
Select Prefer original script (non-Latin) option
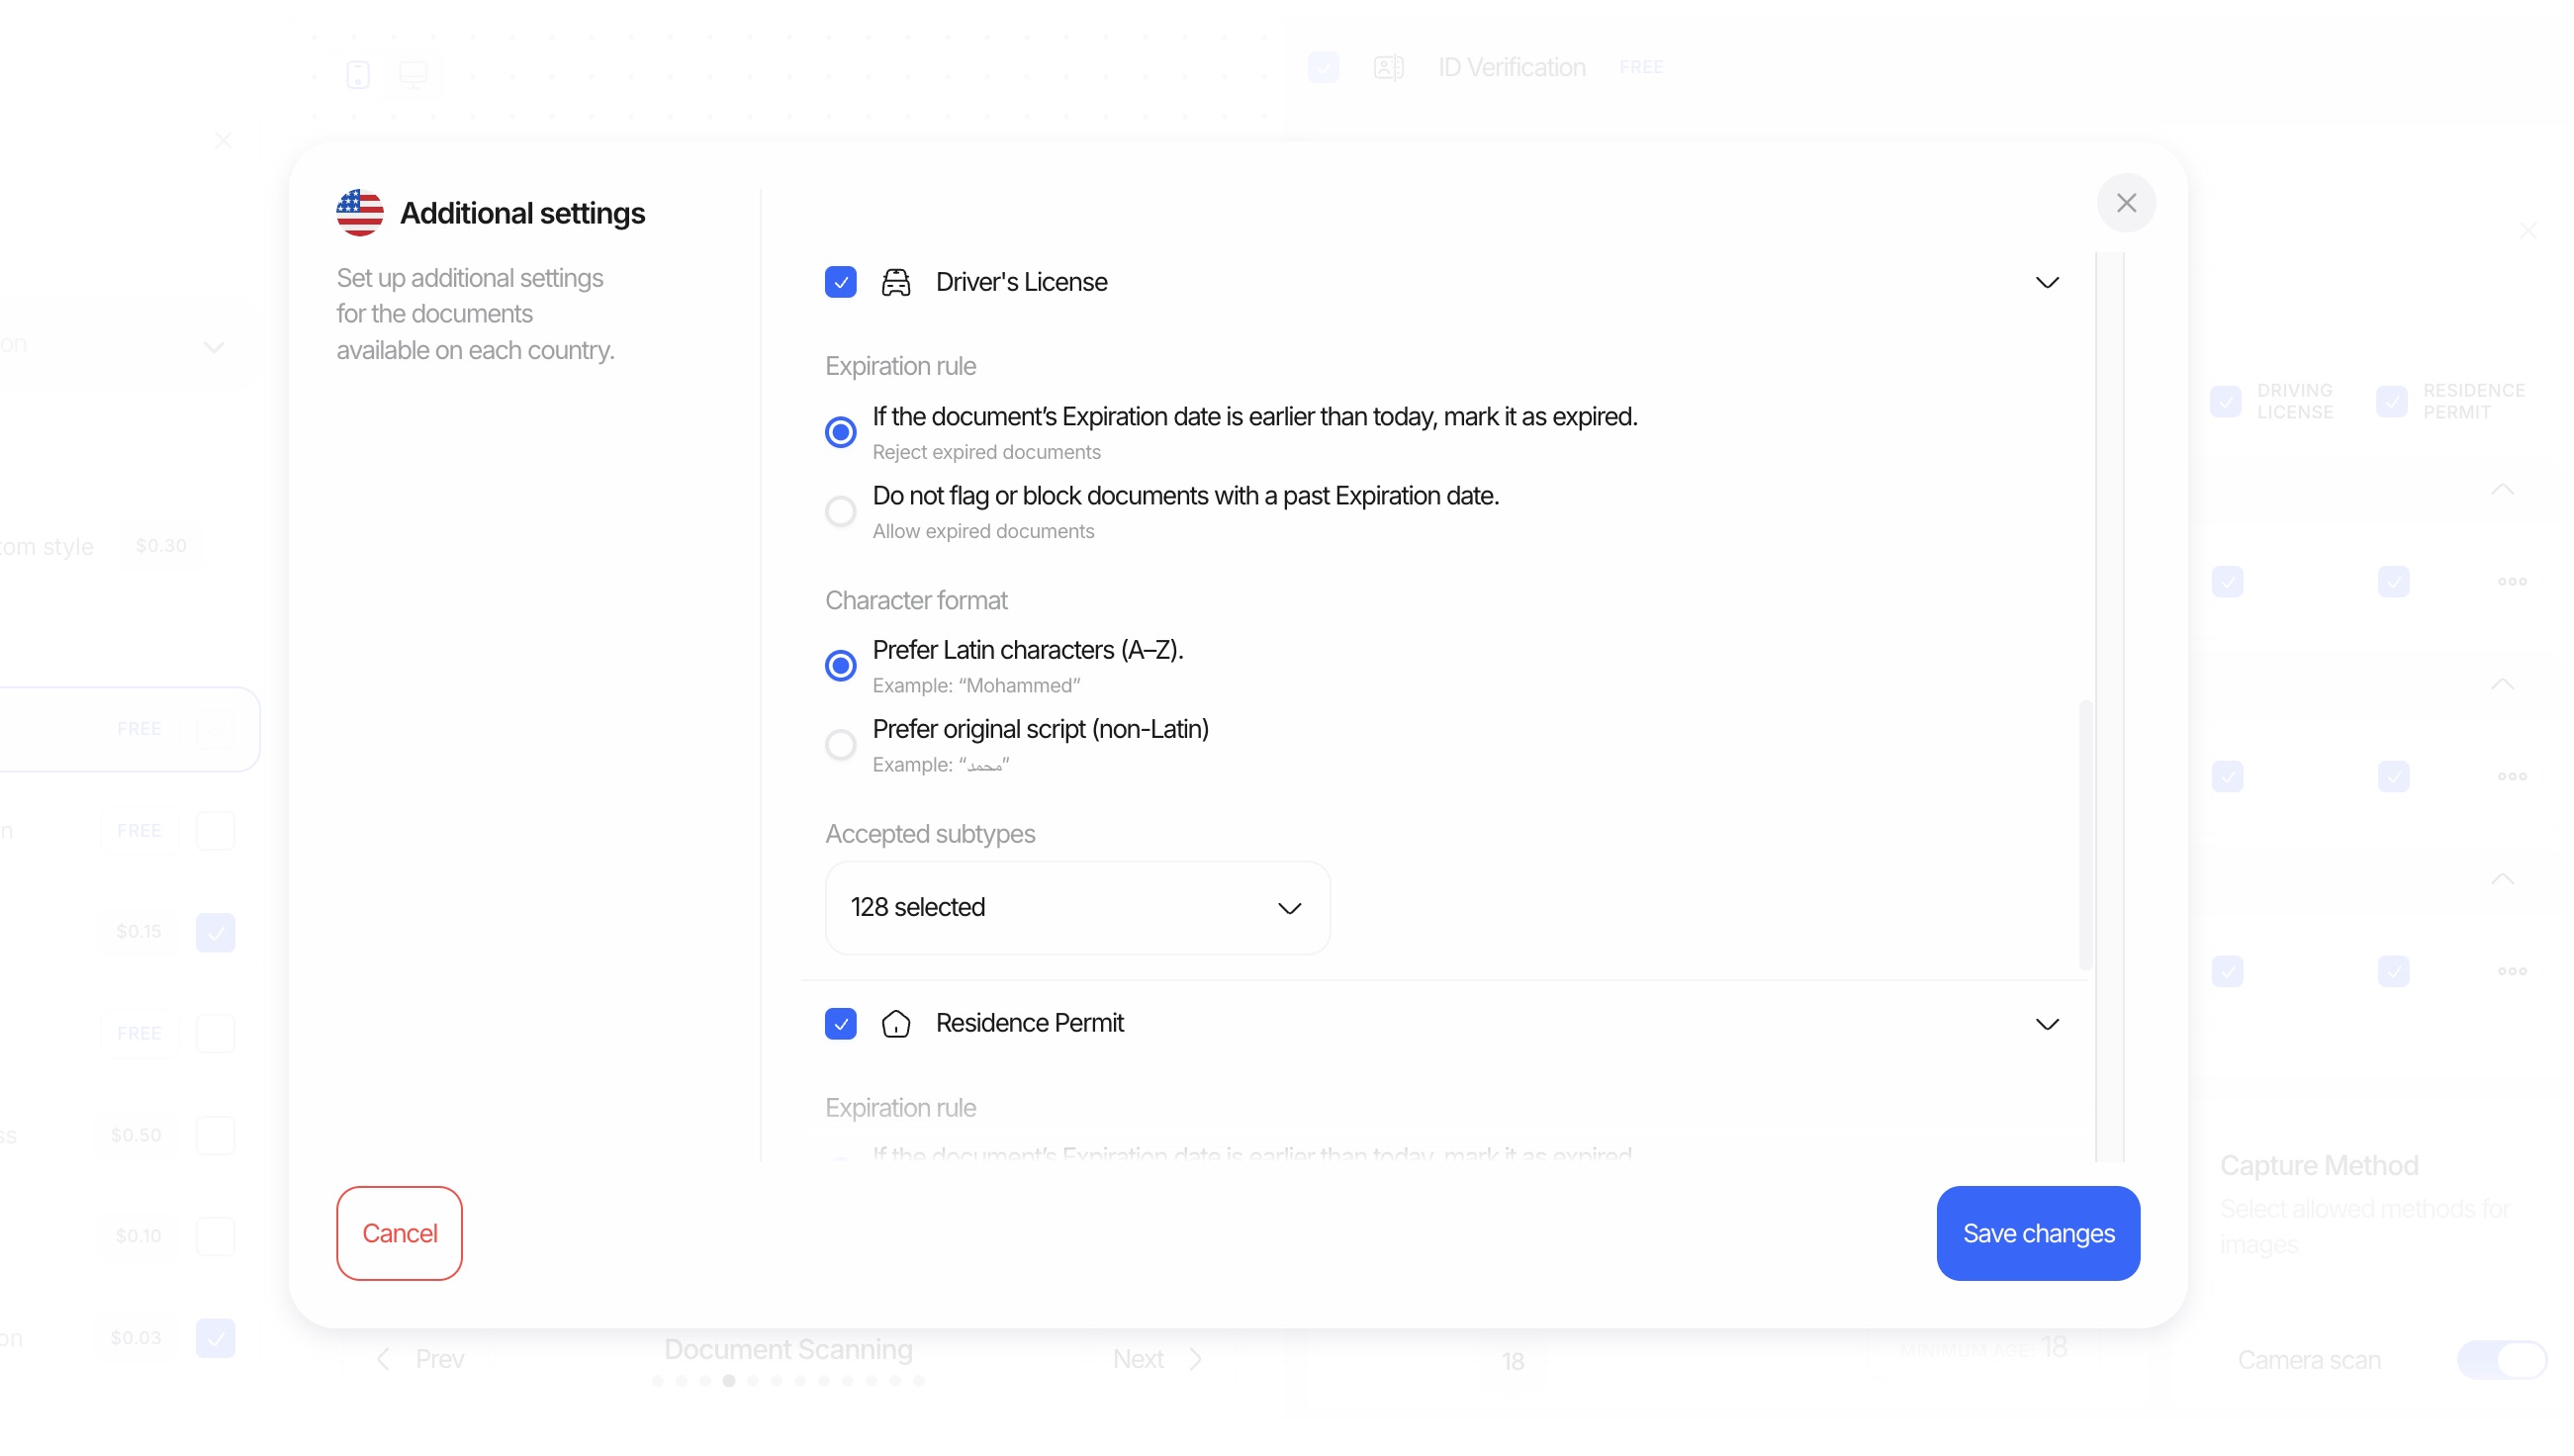click(840, 745)
